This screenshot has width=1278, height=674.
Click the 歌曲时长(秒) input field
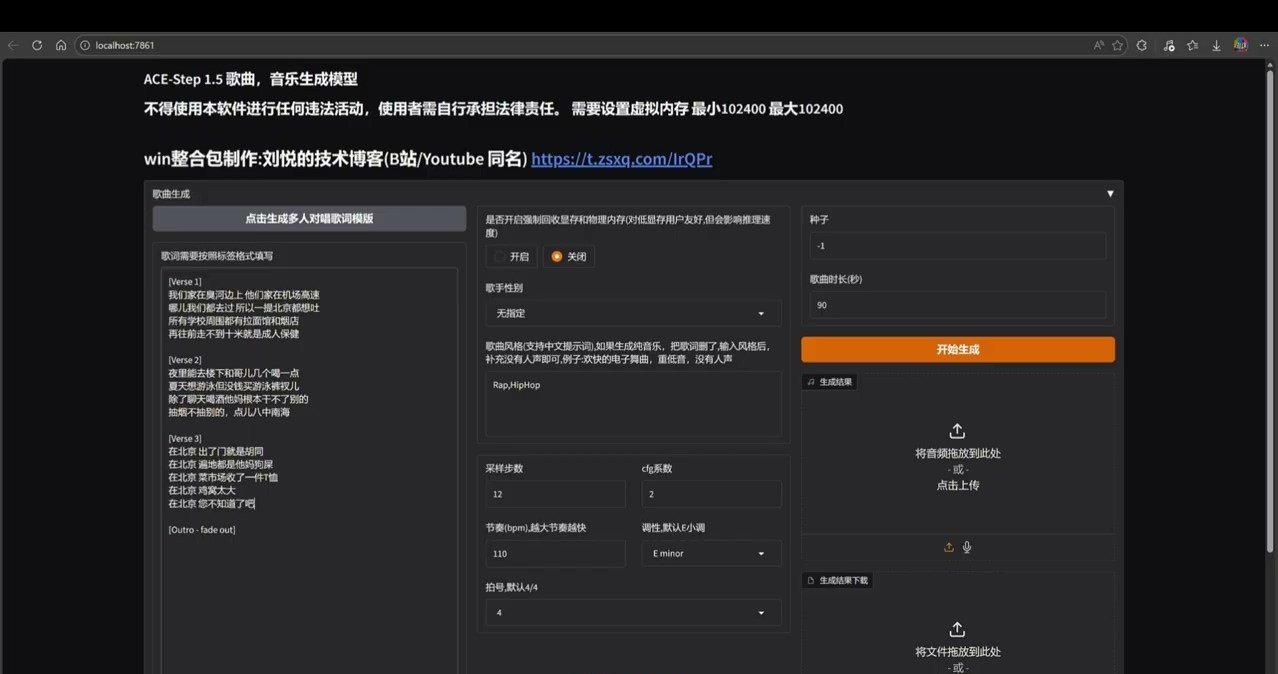click(957, 305)
